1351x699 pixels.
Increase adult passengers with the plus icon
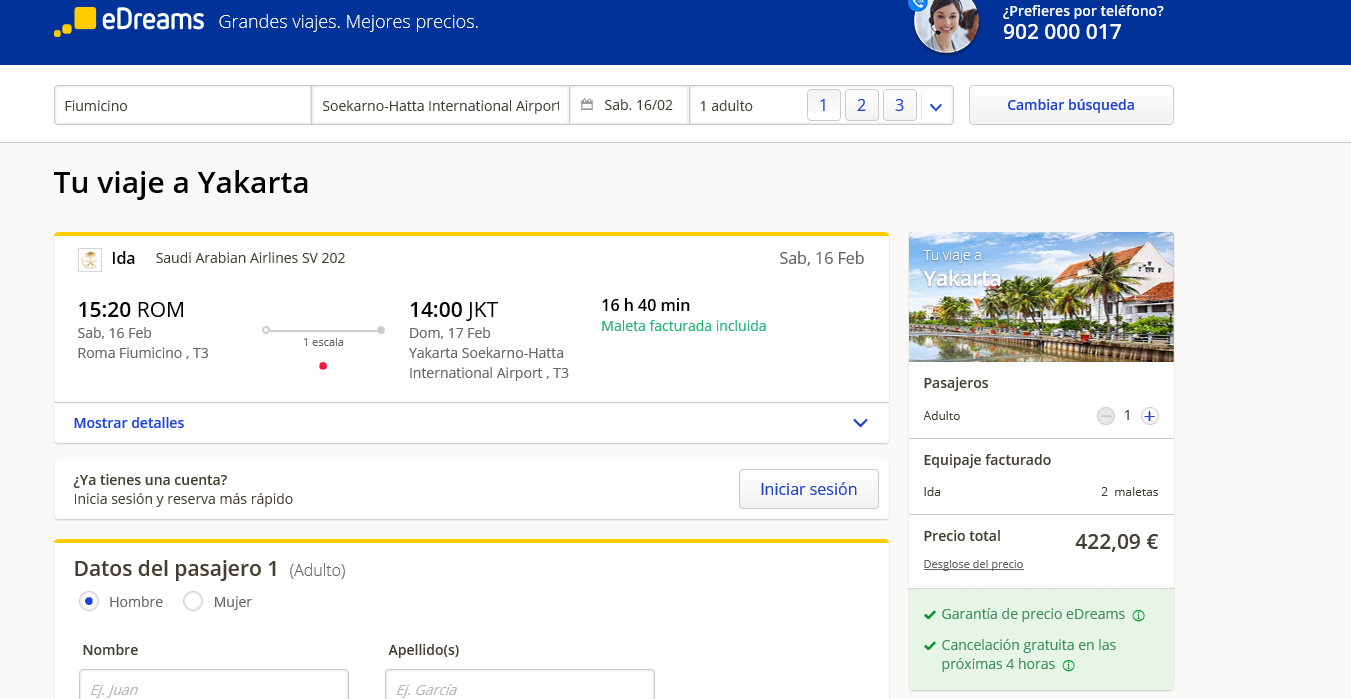1150,416
